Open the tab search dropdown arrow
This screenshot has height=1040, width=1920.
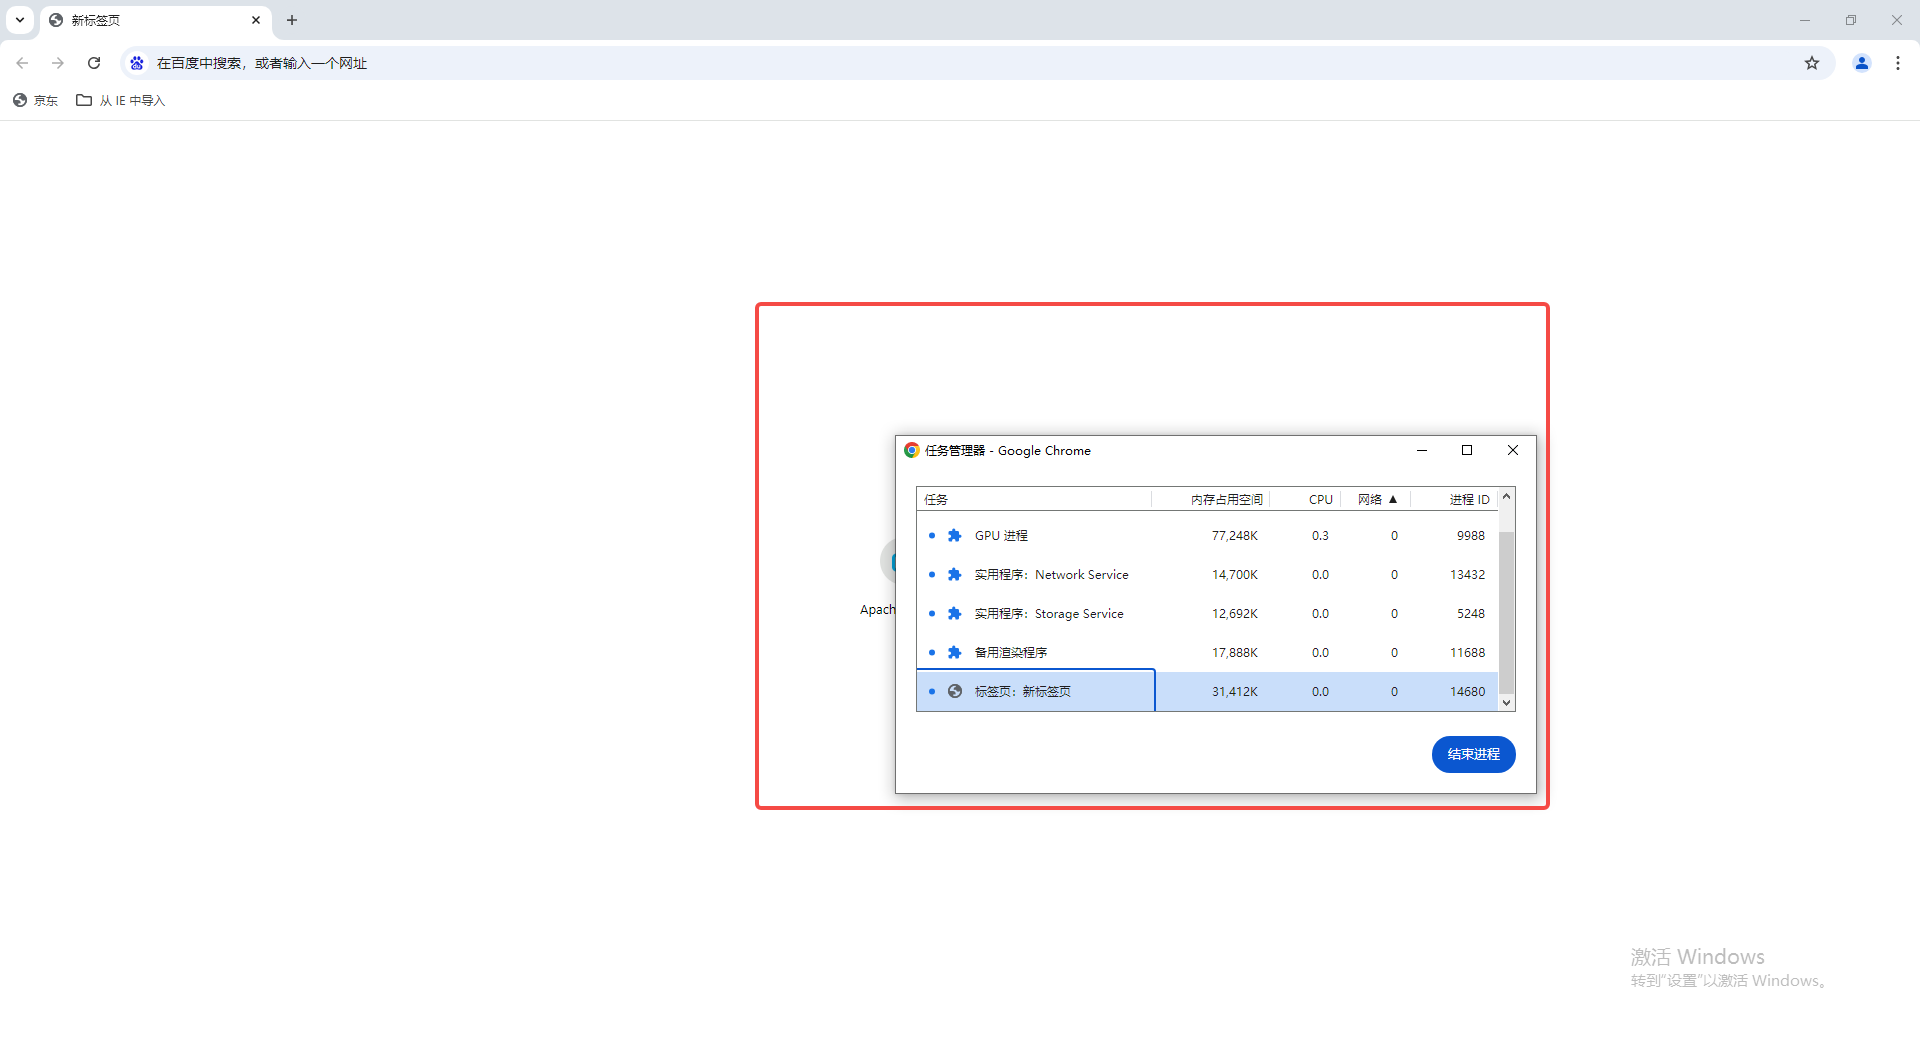pos(20,20)
